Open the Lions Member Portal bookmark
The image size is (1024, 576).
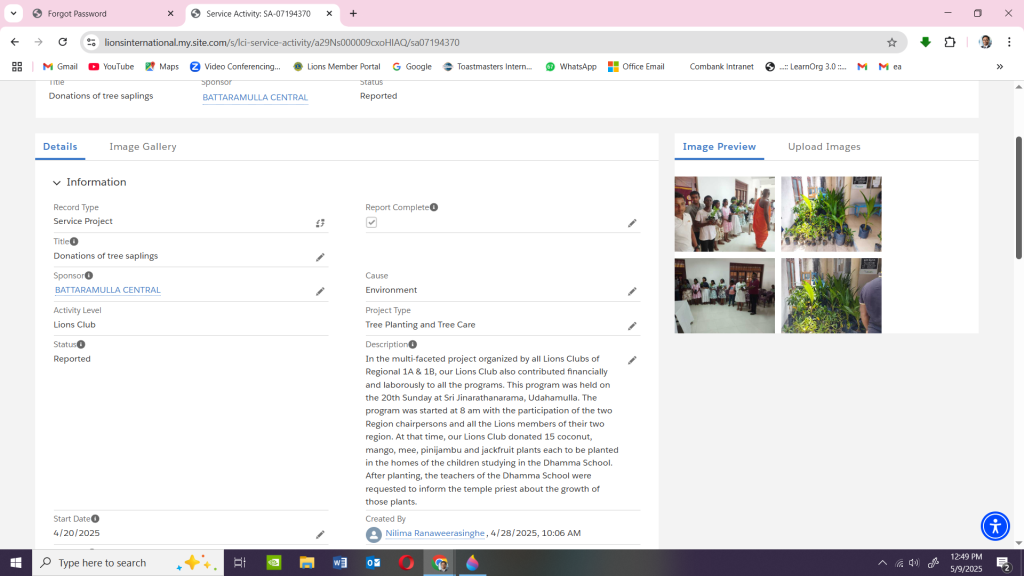click(x=336, y=67)
